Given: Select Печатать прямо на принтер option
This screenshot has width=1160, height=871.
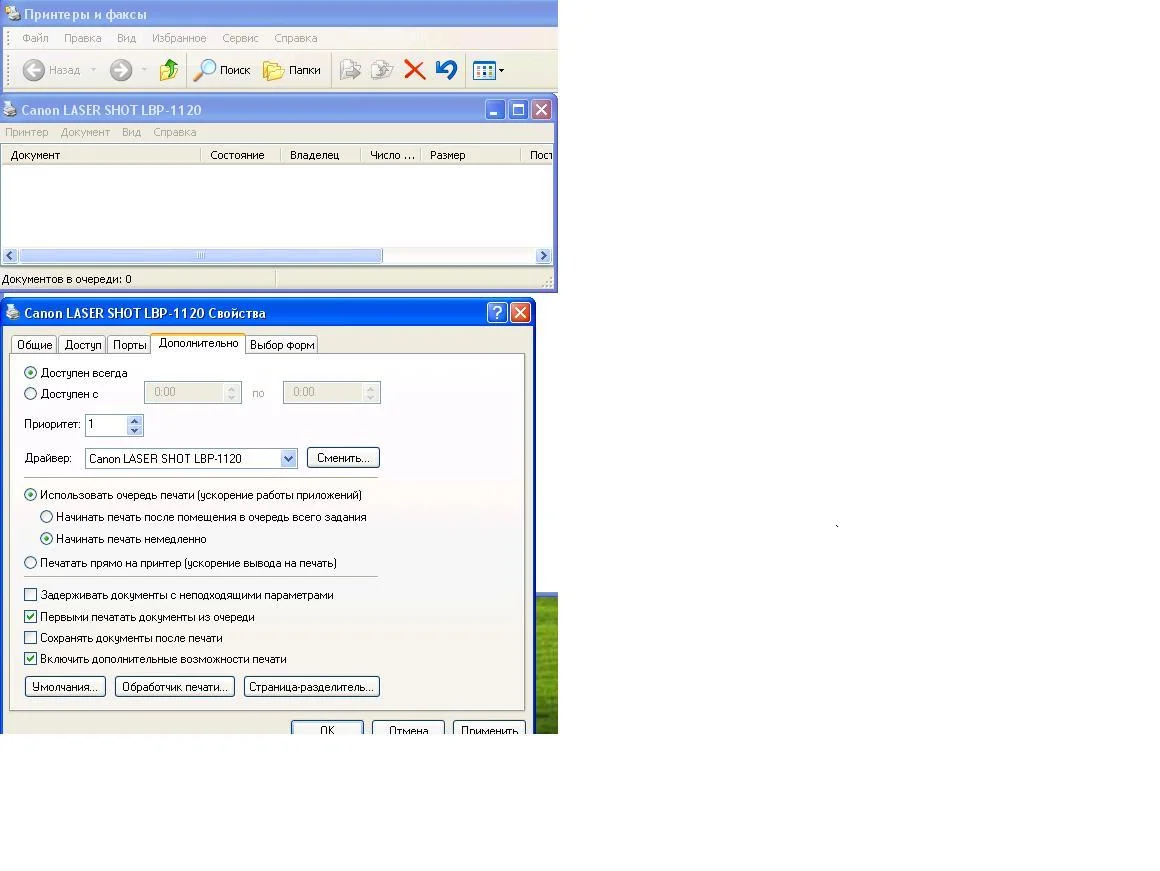Looking at the screenshot, I should point(30,562).
